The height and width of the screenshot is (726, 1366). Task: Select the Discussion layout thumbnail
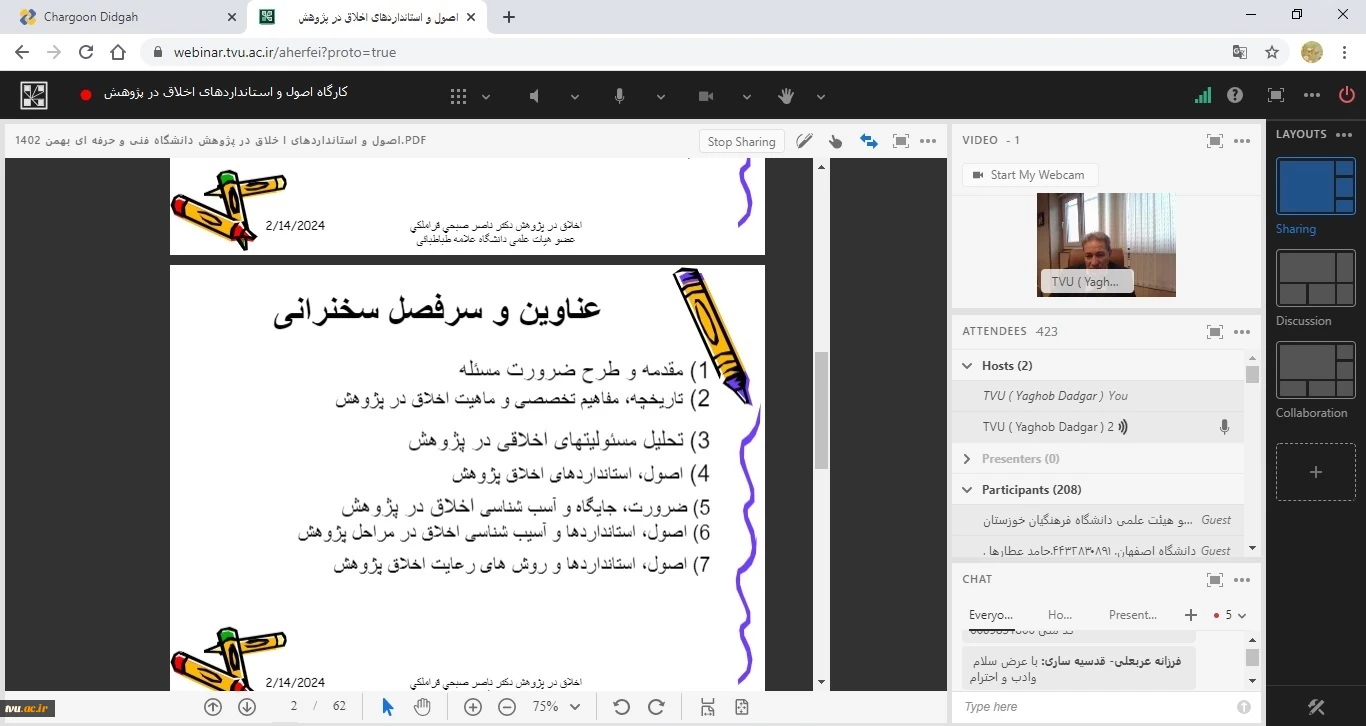click(x=1315, y=278)
